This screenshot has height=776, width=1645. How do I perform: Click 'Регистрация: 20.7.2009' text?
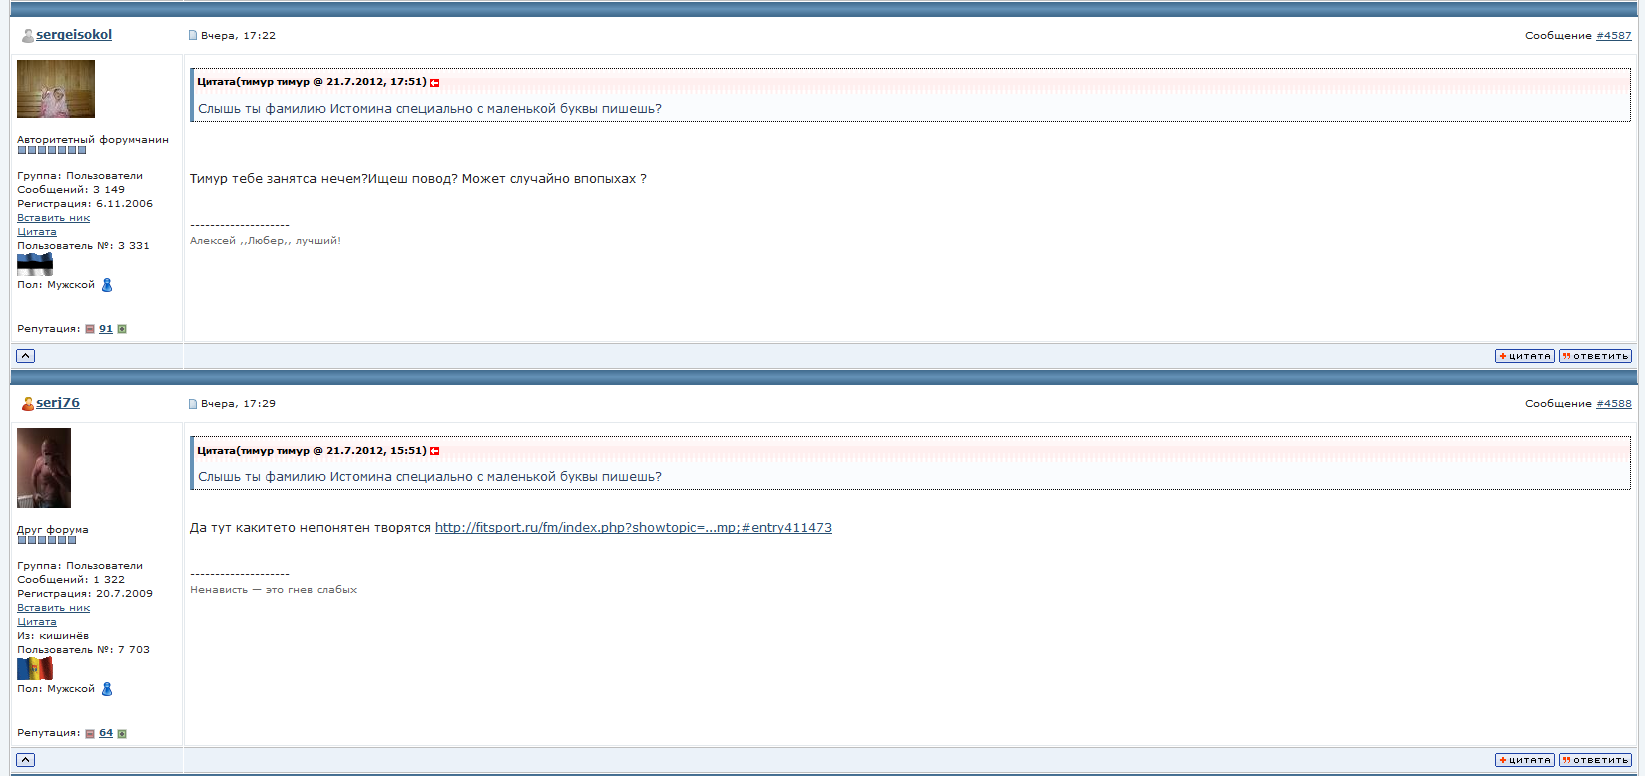(x=85, y=594)
